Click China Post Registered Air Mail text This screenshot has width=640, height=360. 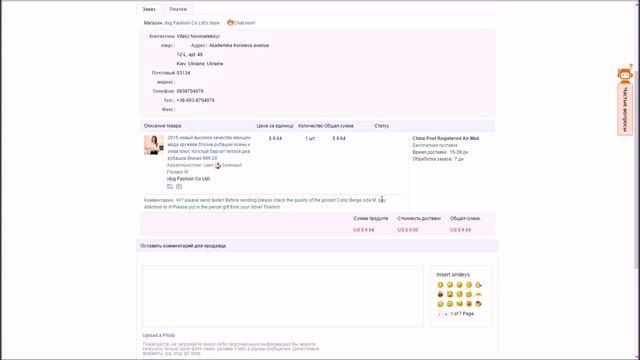click(x=446, y=138)
